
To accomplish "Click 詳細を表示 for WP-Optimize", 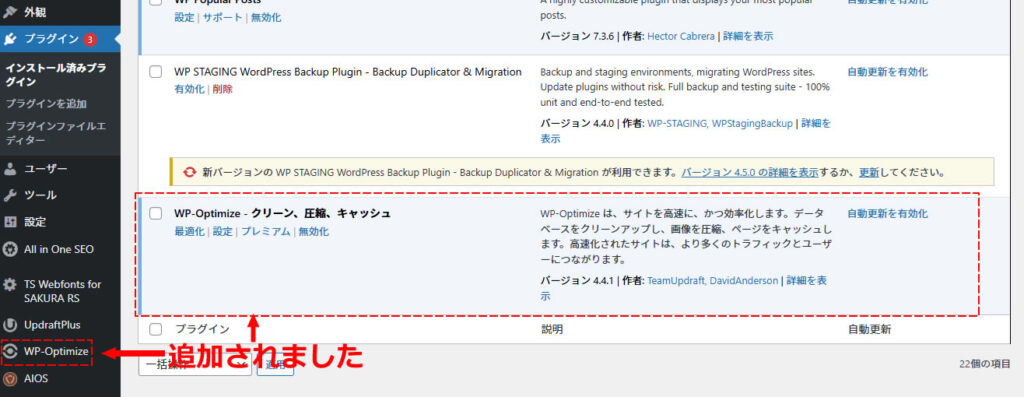I will pos(807,281).
